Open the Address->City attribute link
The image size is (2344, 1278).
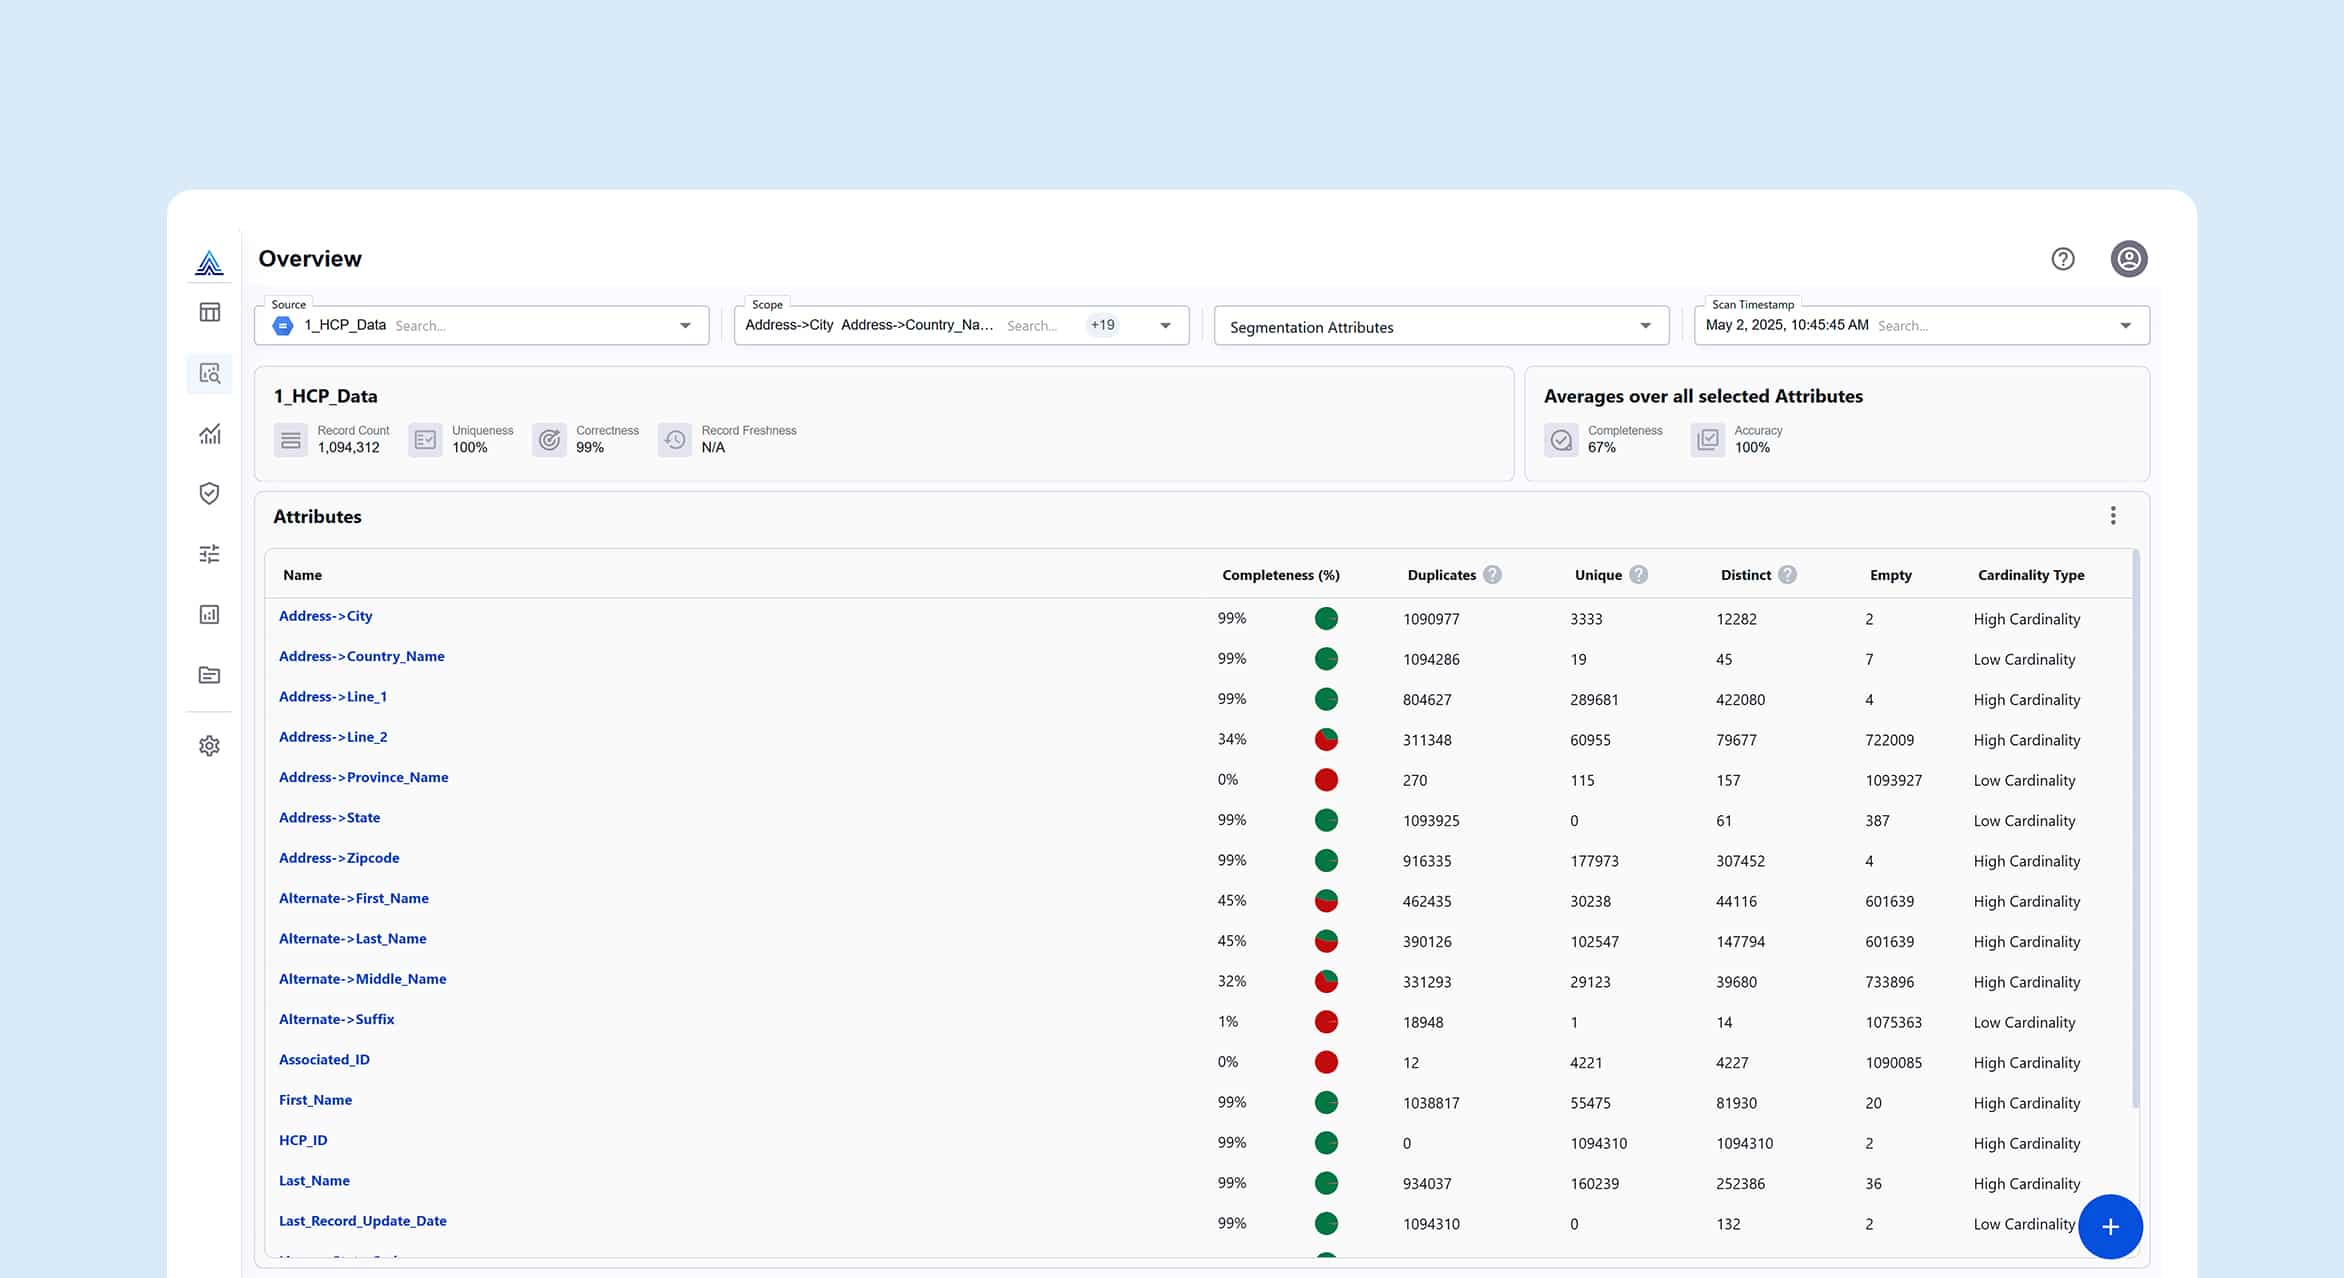[x=325, y=616]
